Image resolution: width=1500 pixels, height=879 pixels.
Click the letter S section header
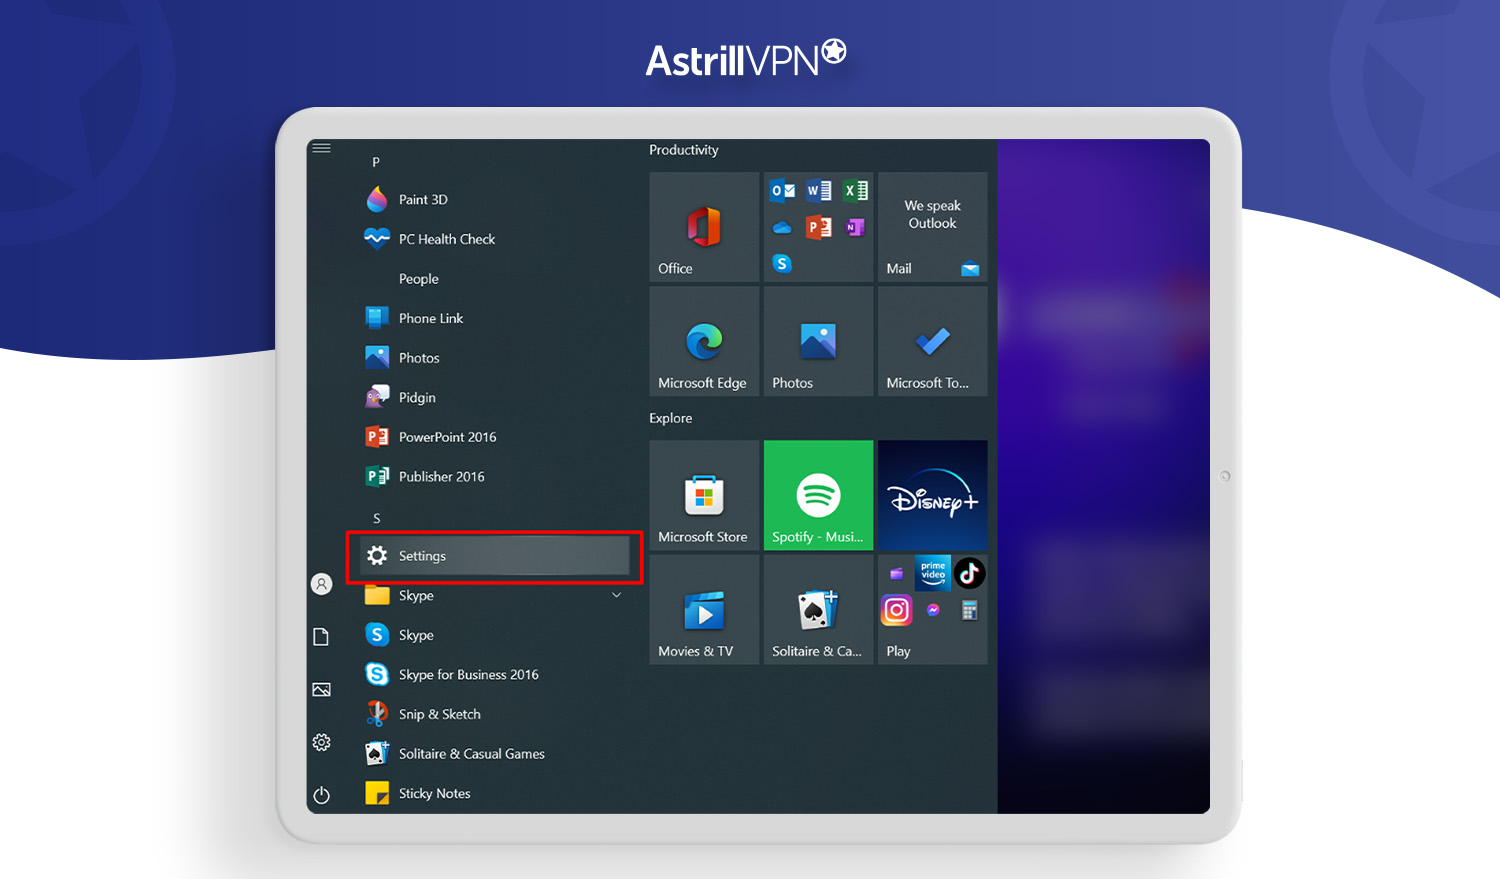click(x=377, y=518)
